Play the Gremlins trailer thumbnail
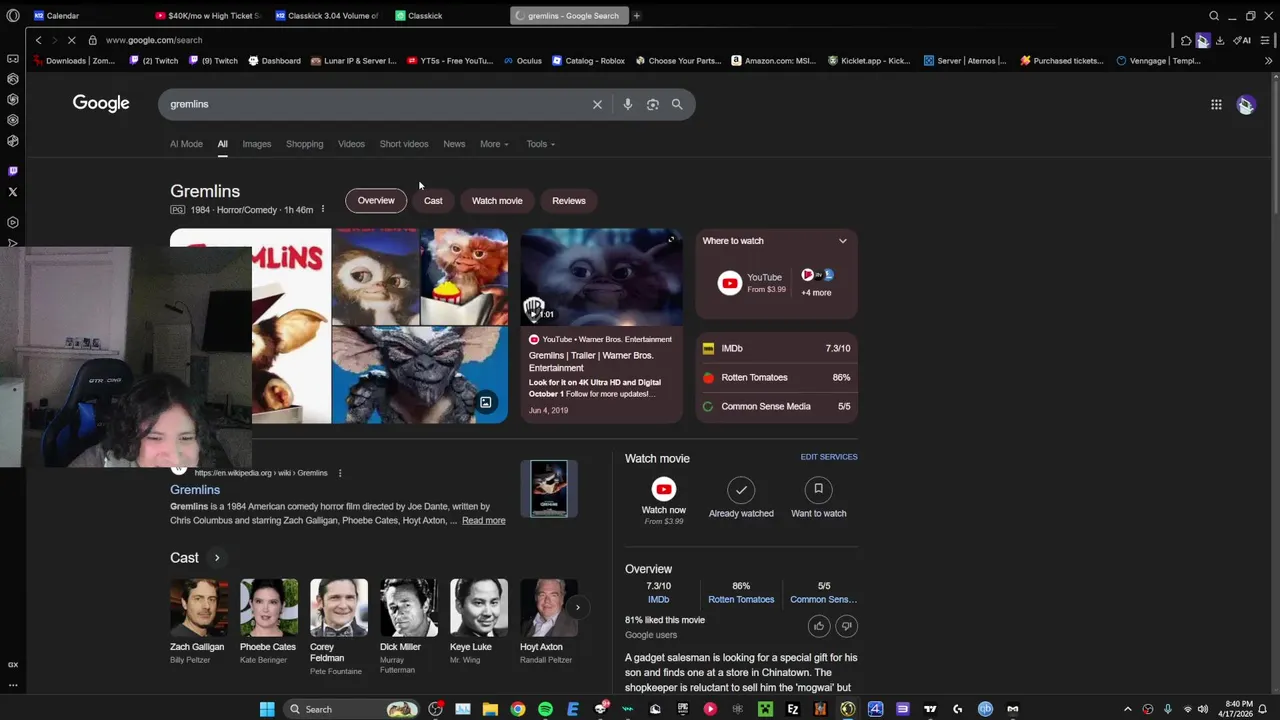This screenshot has width=1280, height=720. pyautogui.click(x=601, y=277)
